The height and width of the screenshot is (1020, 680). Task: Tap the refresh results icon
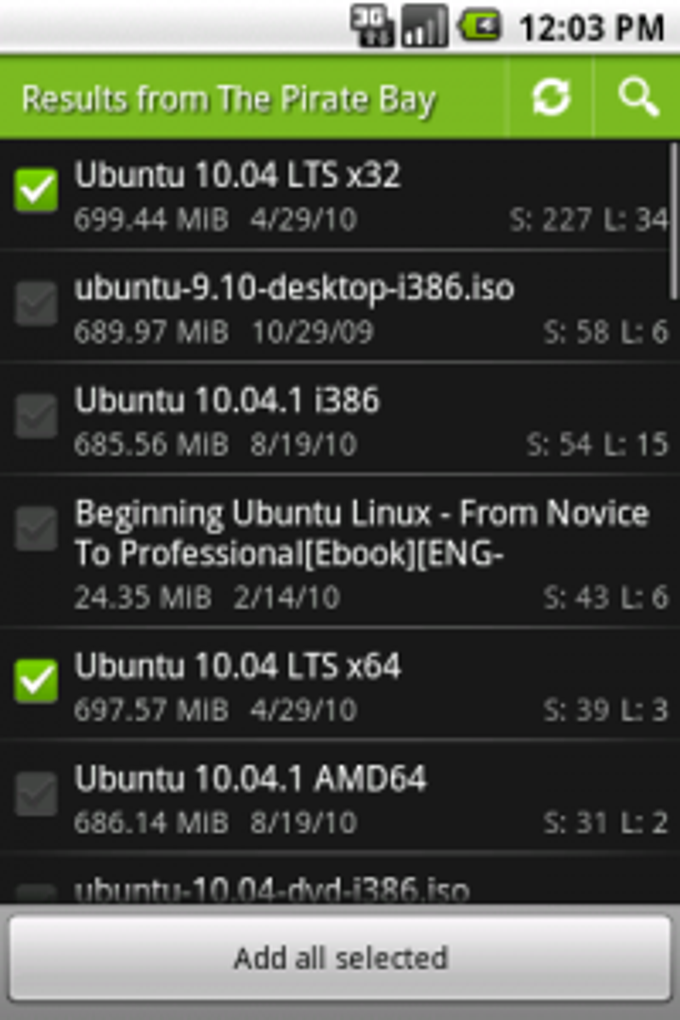551,97
